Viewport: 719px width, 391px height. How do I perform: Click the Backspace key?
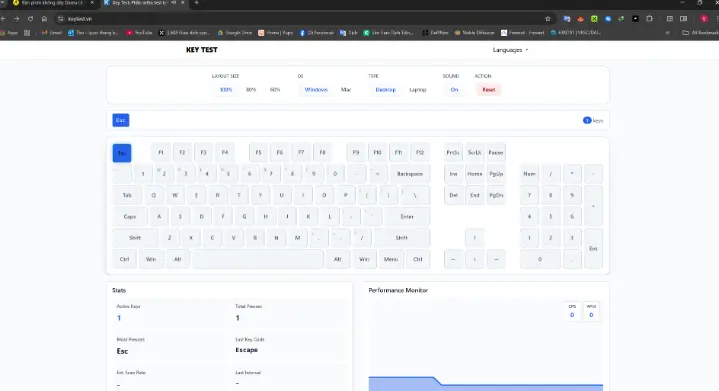click(409, 174)
